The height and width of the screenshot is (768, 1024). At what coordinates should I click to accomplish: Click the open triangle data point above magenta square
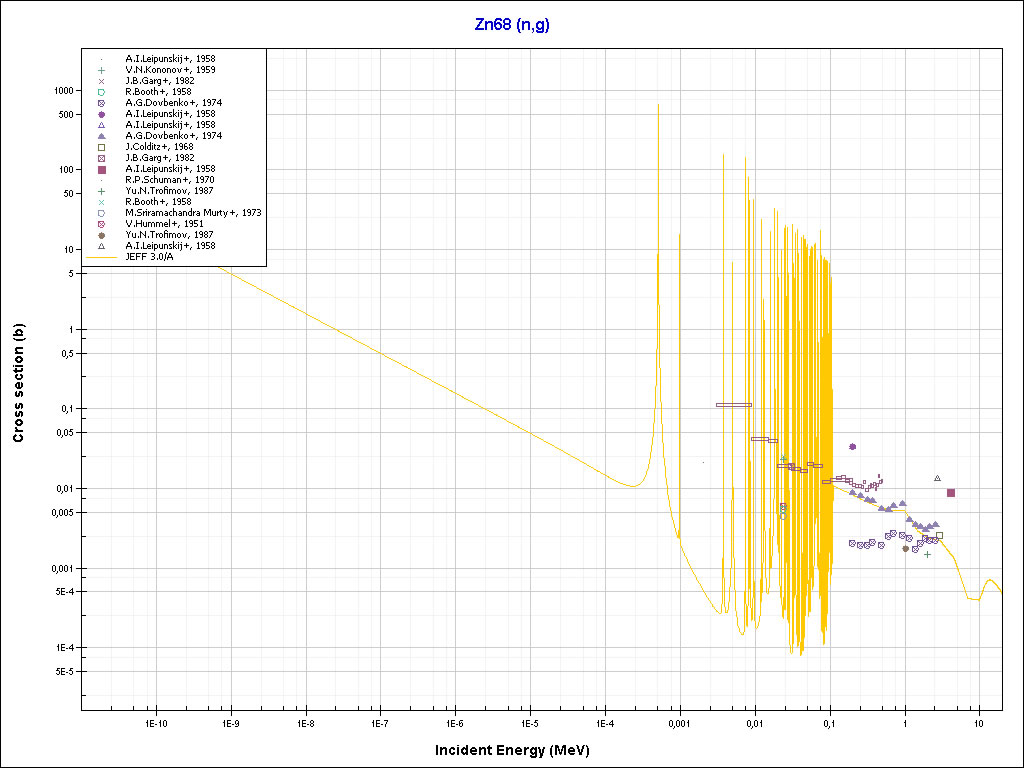pos(937,478)
